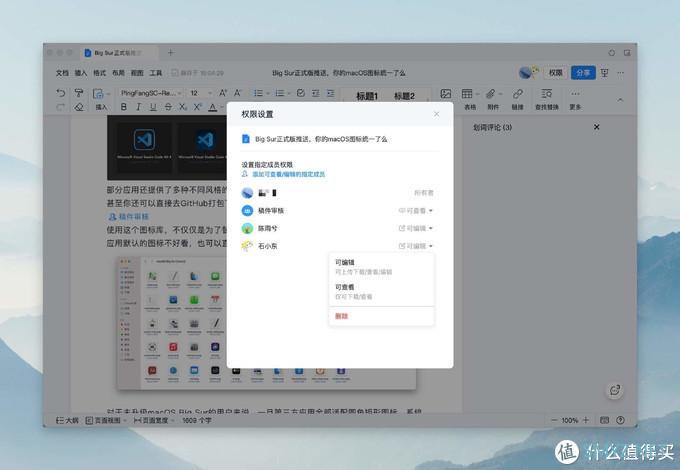Click the 稿件审核 avatar in the dialog
Image resolution: width=680 pixels, height=470 pixels.
247,211
